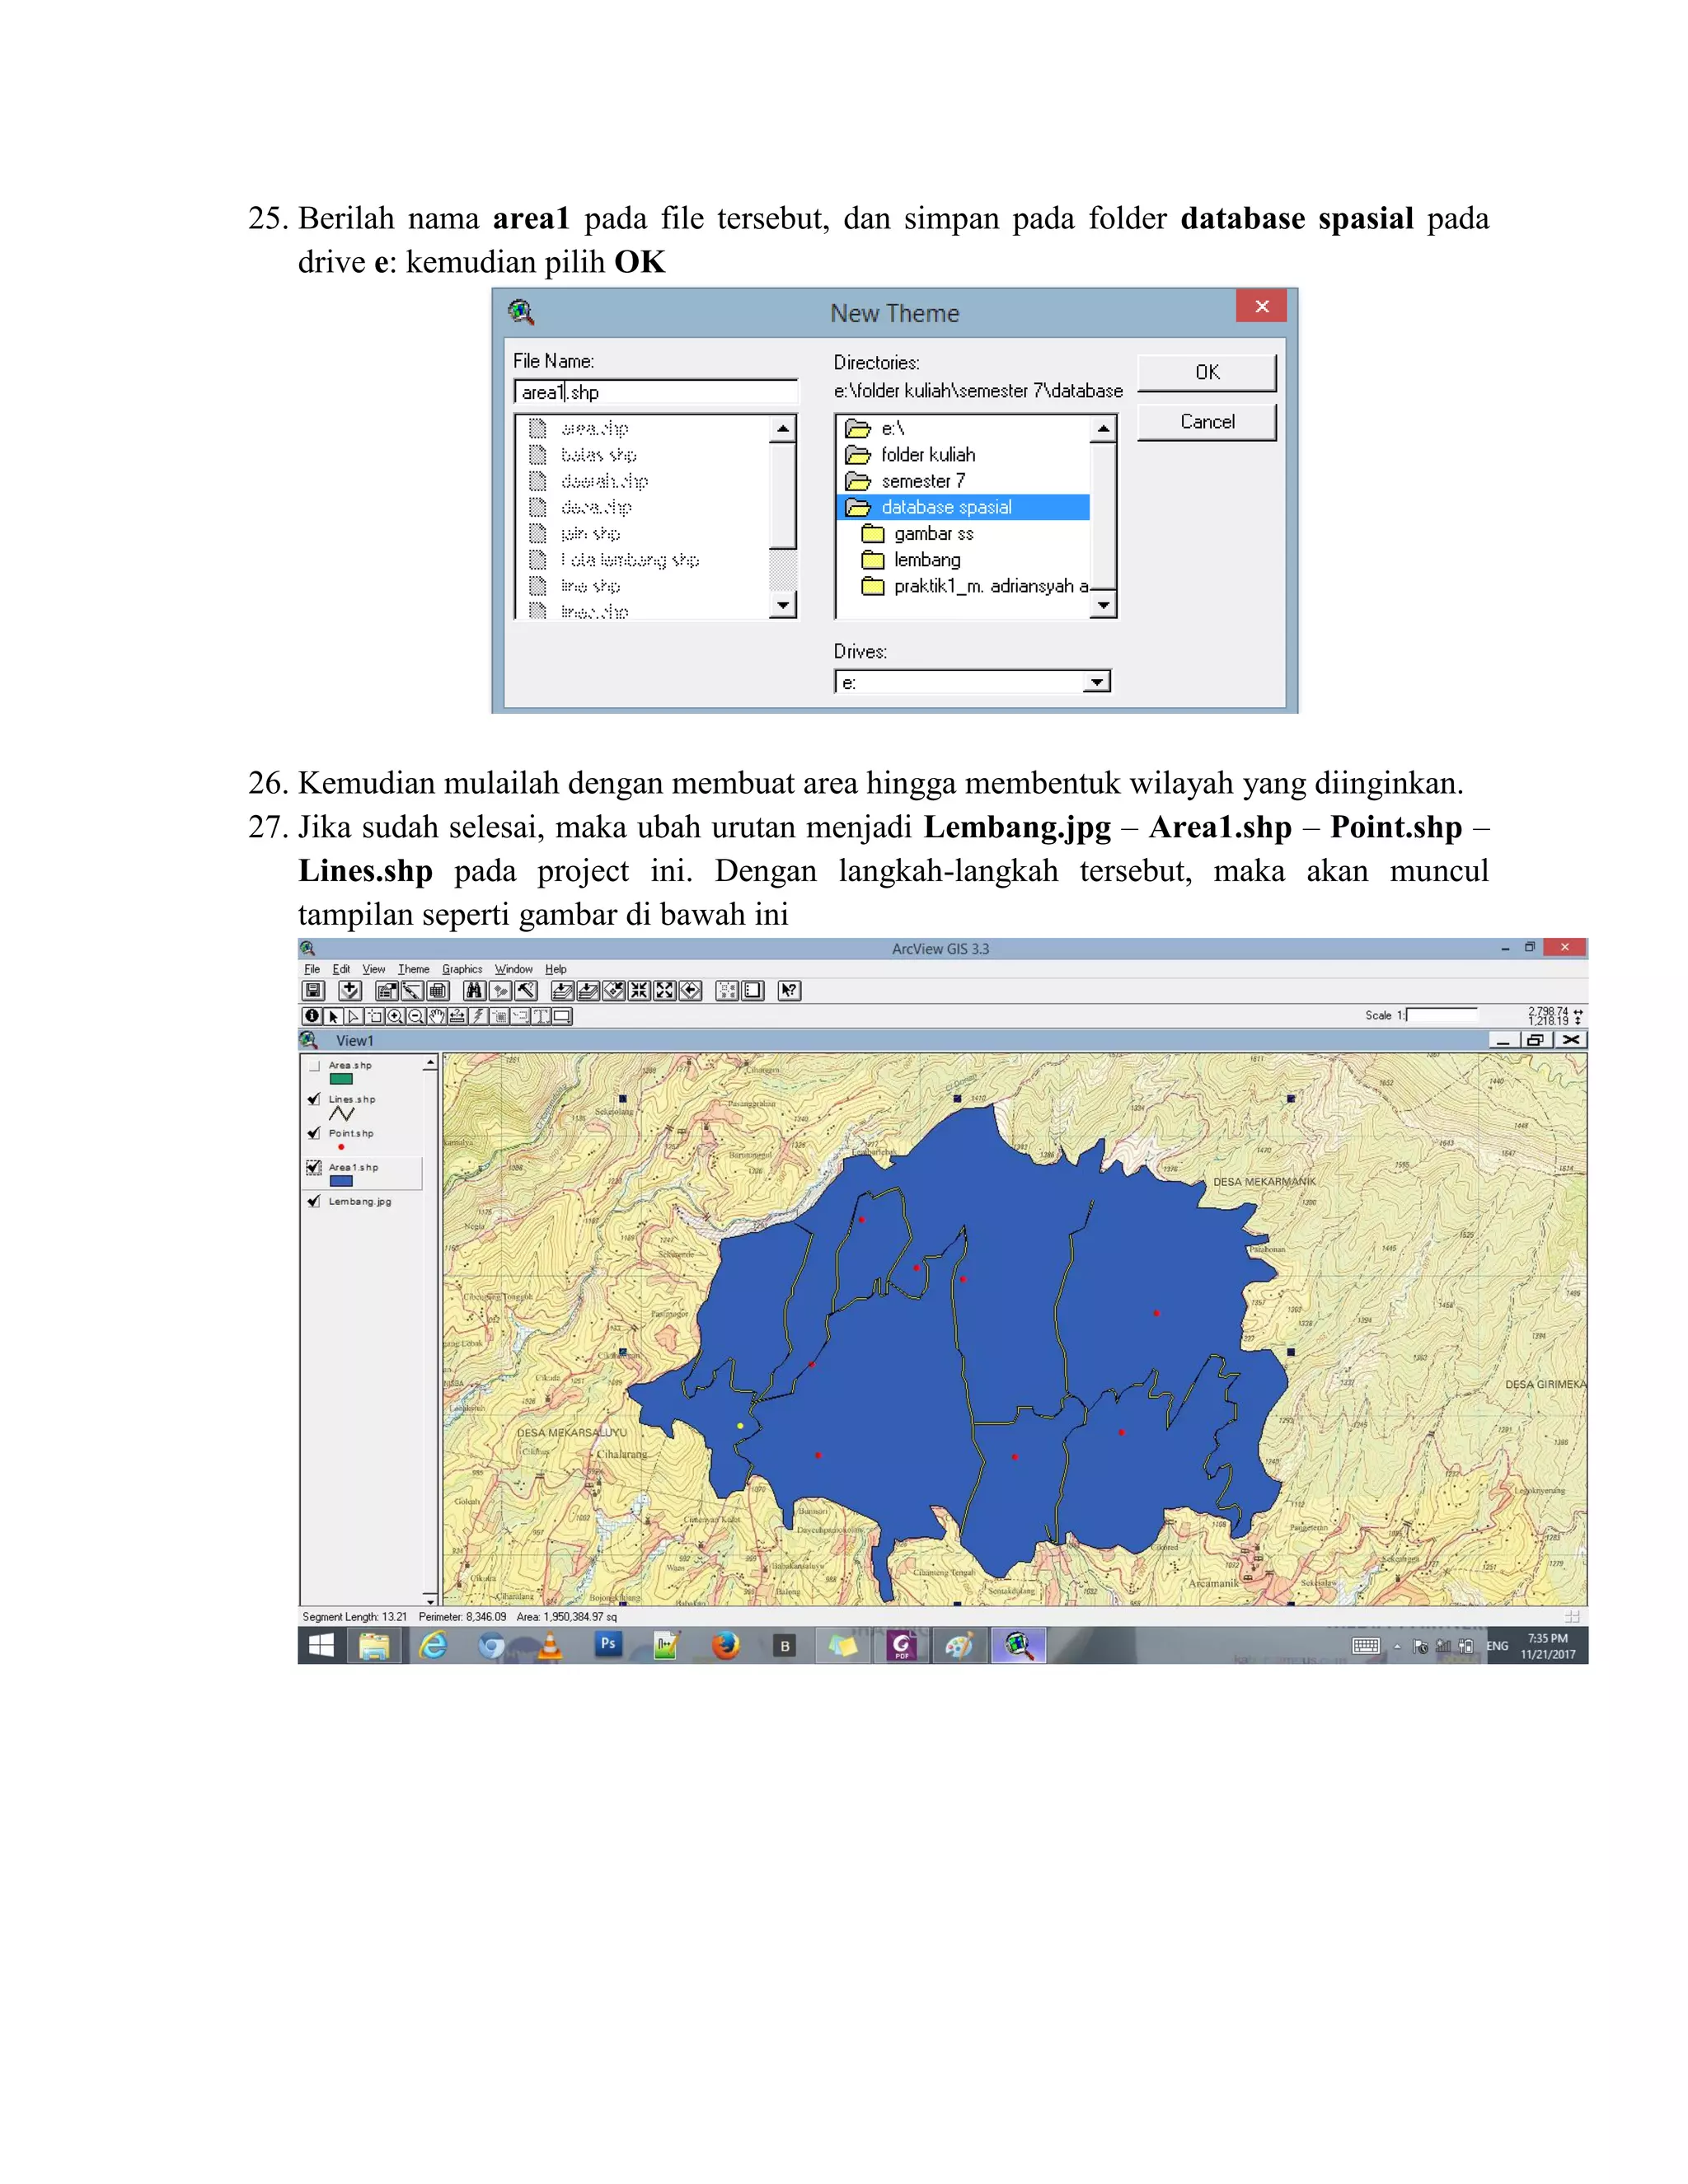Image resolution: width=1688 pixels, height=2184 pixels.
Task: Click the blue Area1.shp legend swatch
Action: 341,1181
